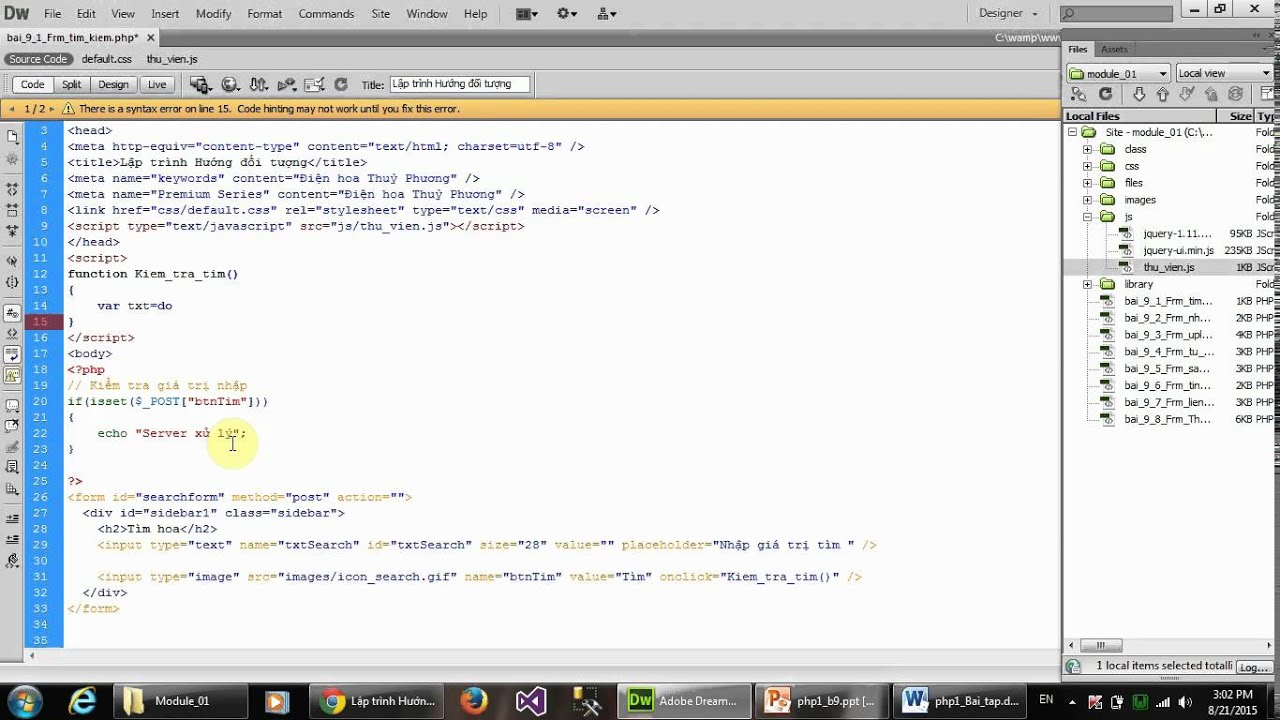Screen dimensions: 1280x720
Task: Open the Insert menu
Action: (165, 14)
